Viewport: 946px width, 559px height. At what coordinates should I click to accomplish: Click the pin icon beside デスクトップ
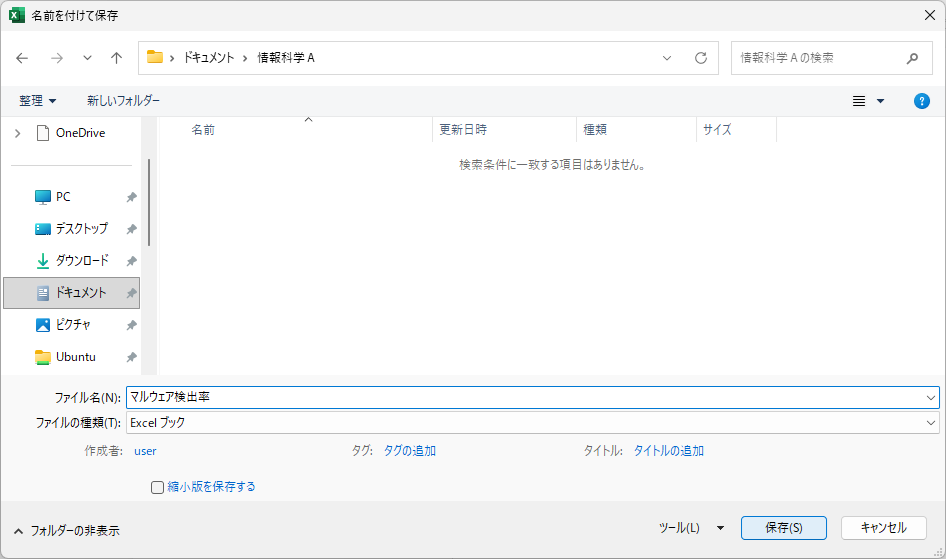pyautogui.click(x=131, y=229)
